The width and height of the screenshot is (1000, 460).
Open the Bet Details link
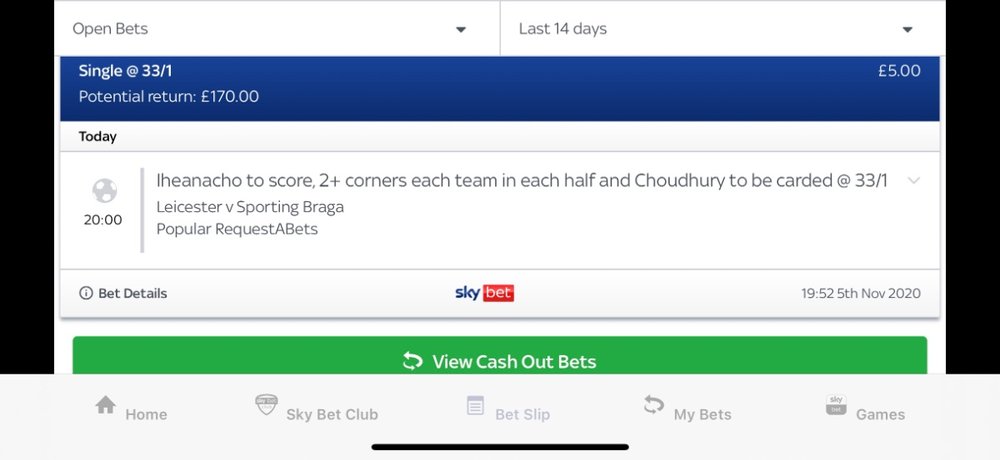(x=123, y=293)
